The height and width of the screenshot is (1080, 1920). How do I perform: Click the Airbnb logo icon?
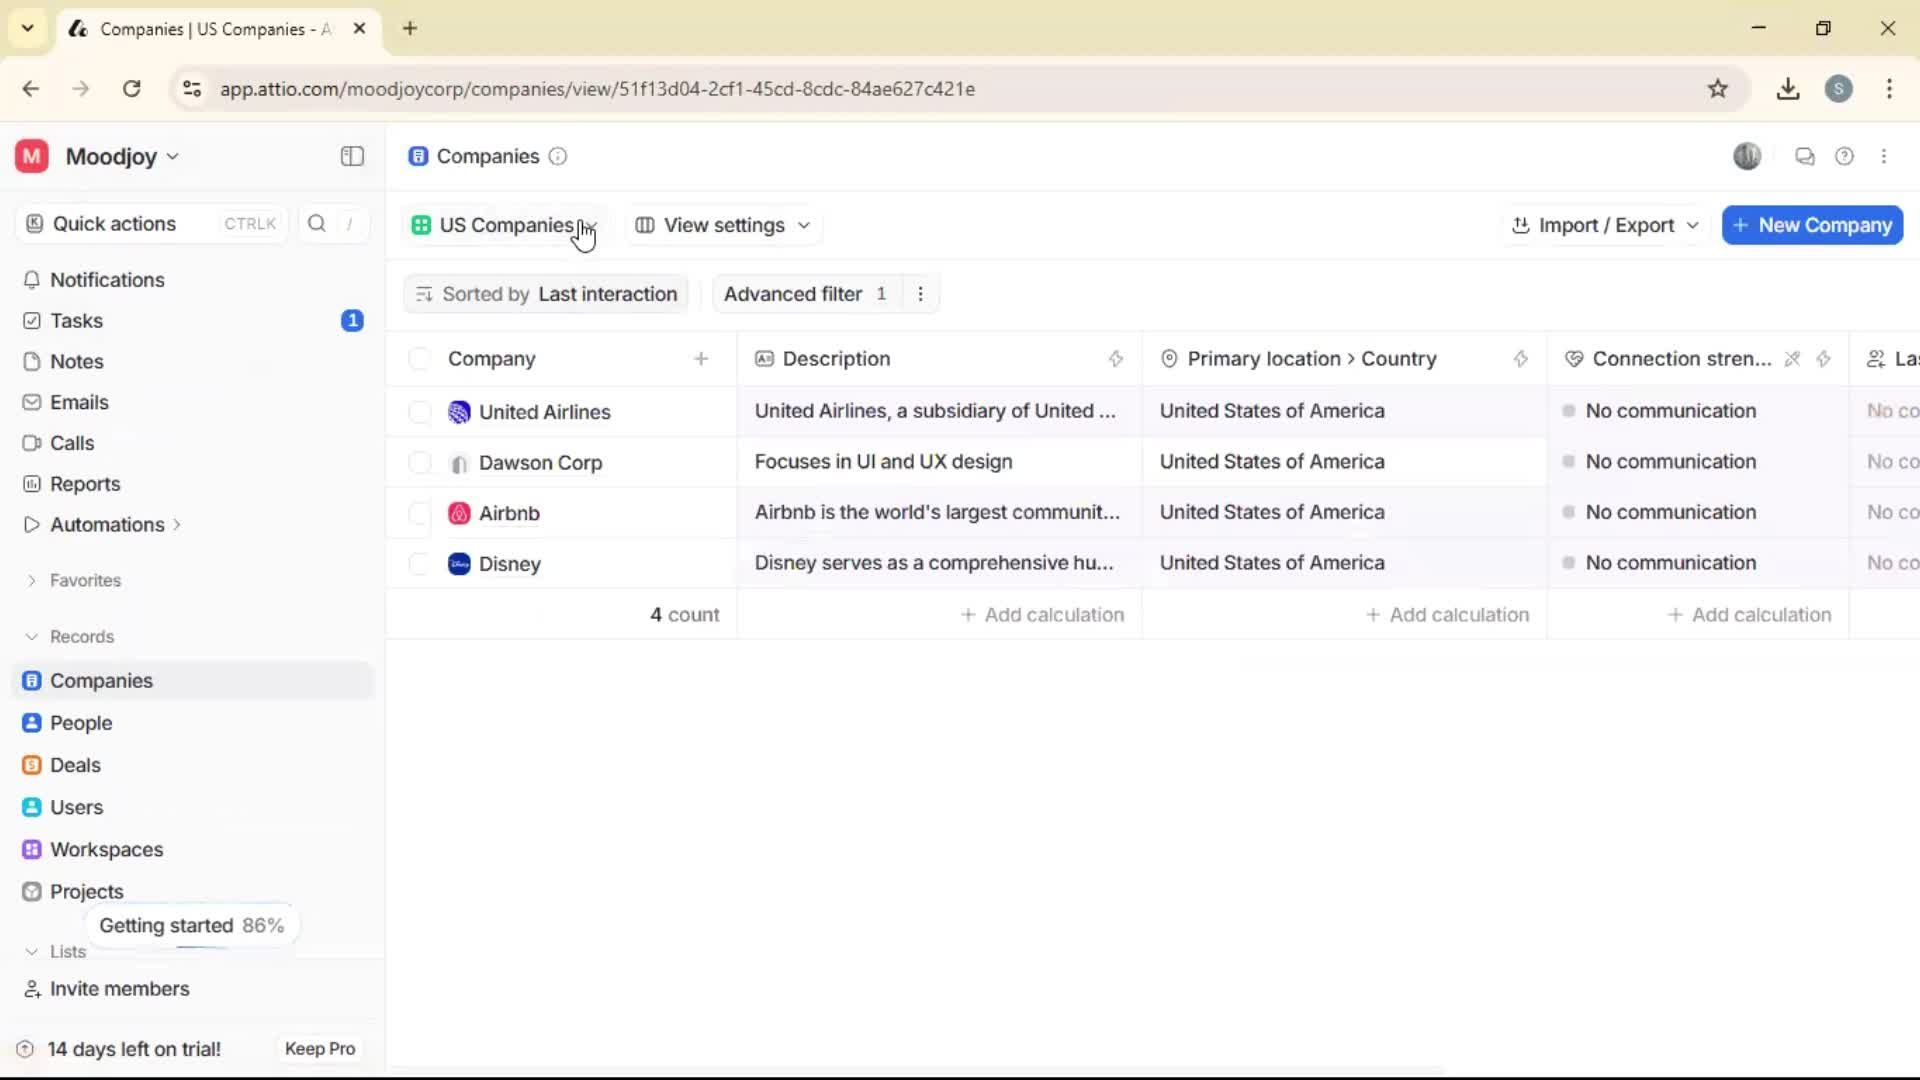pyautogui.click(x=459, y=513)
